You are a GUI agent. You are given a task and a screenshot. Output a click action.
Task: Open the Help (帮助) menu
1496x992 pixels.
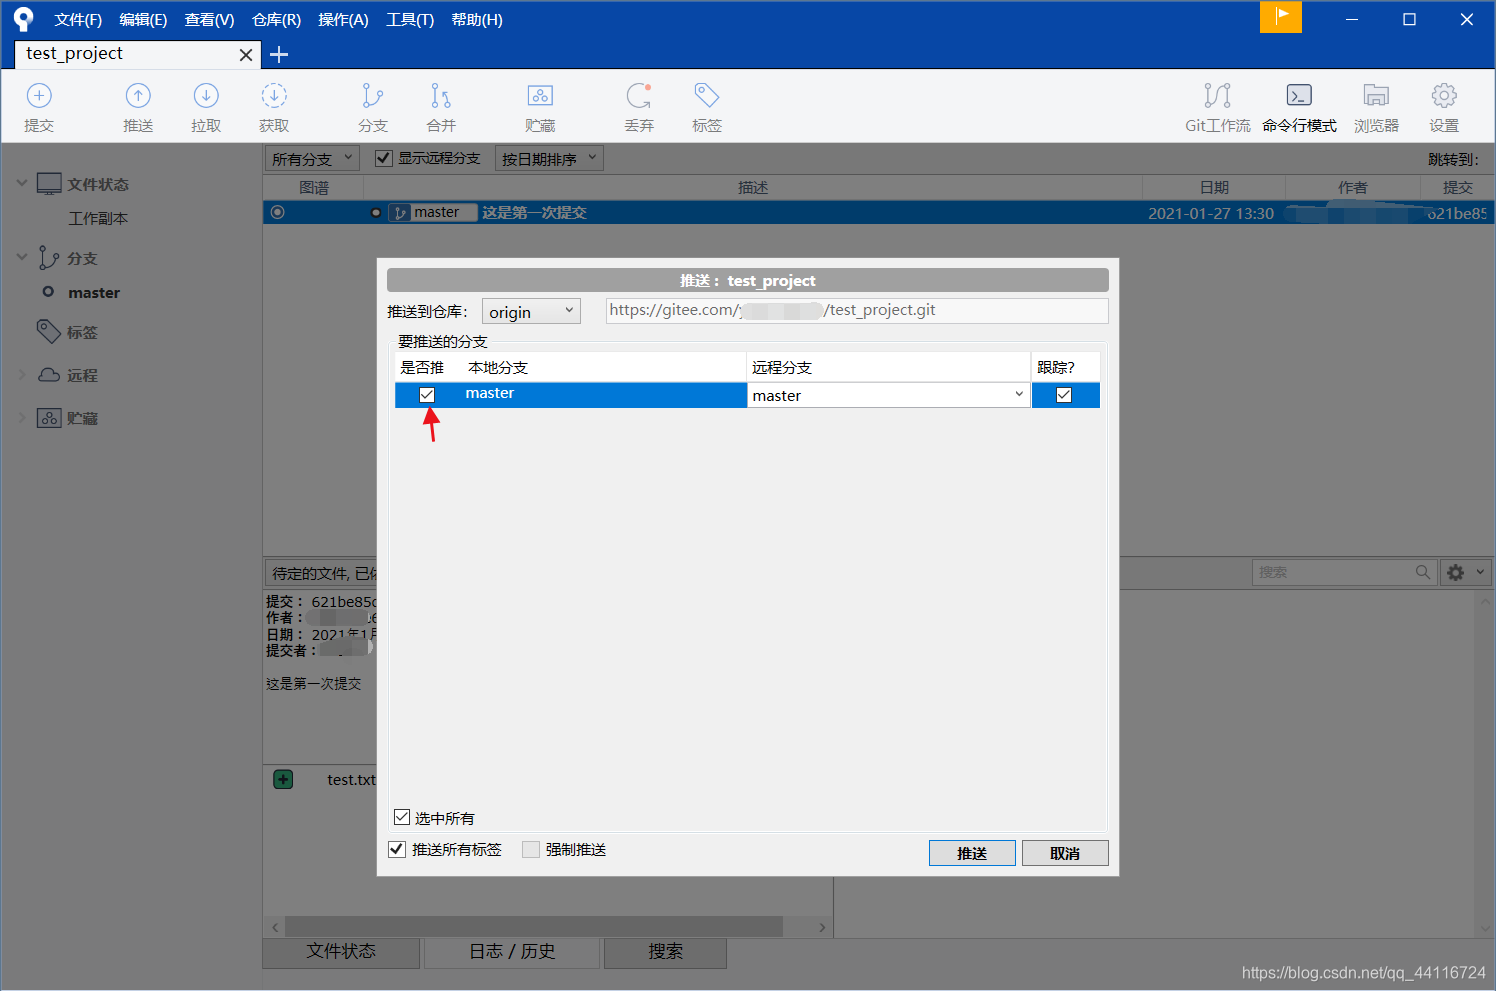coord(477,20)
